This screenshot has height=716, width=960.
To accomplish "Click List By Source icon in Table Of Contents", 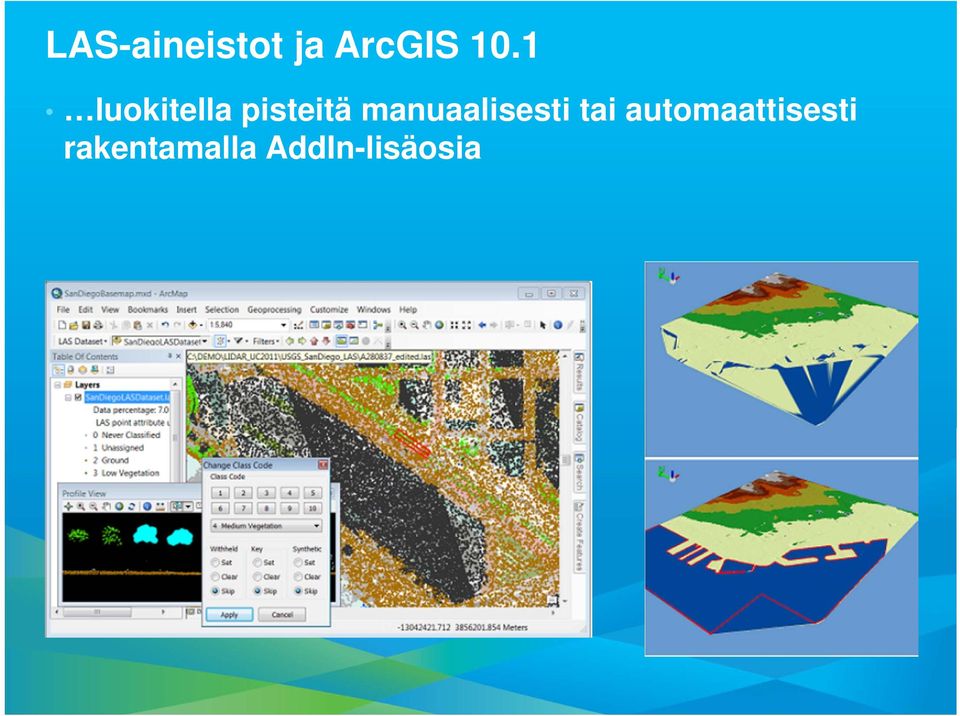I will pos(70,370).
